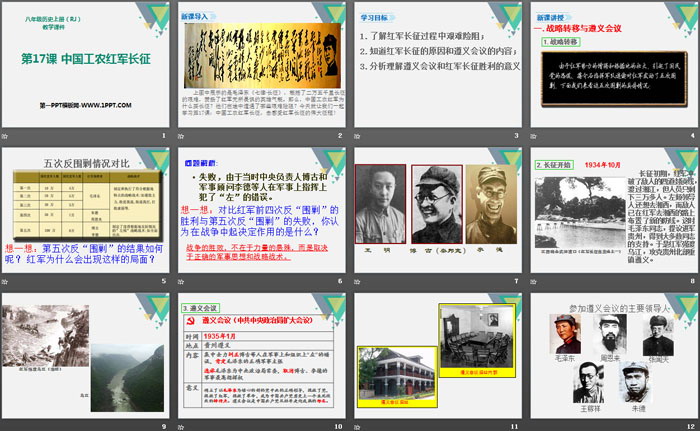Image resolution: width=700 pixels, height=431 pixels.
Task: Select slide 3 titled 学习目标
Action: [438, 65]
